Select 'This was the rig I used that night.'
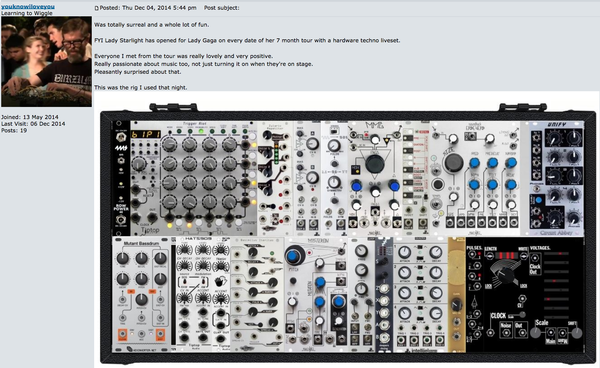 (140, 88)
